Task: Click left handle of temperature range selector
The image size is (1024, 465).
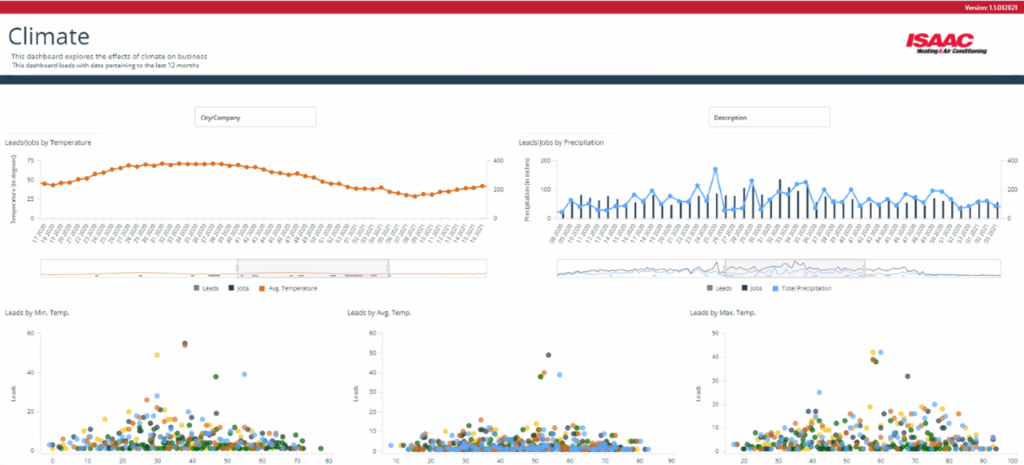Action: [x=238, y=268]
